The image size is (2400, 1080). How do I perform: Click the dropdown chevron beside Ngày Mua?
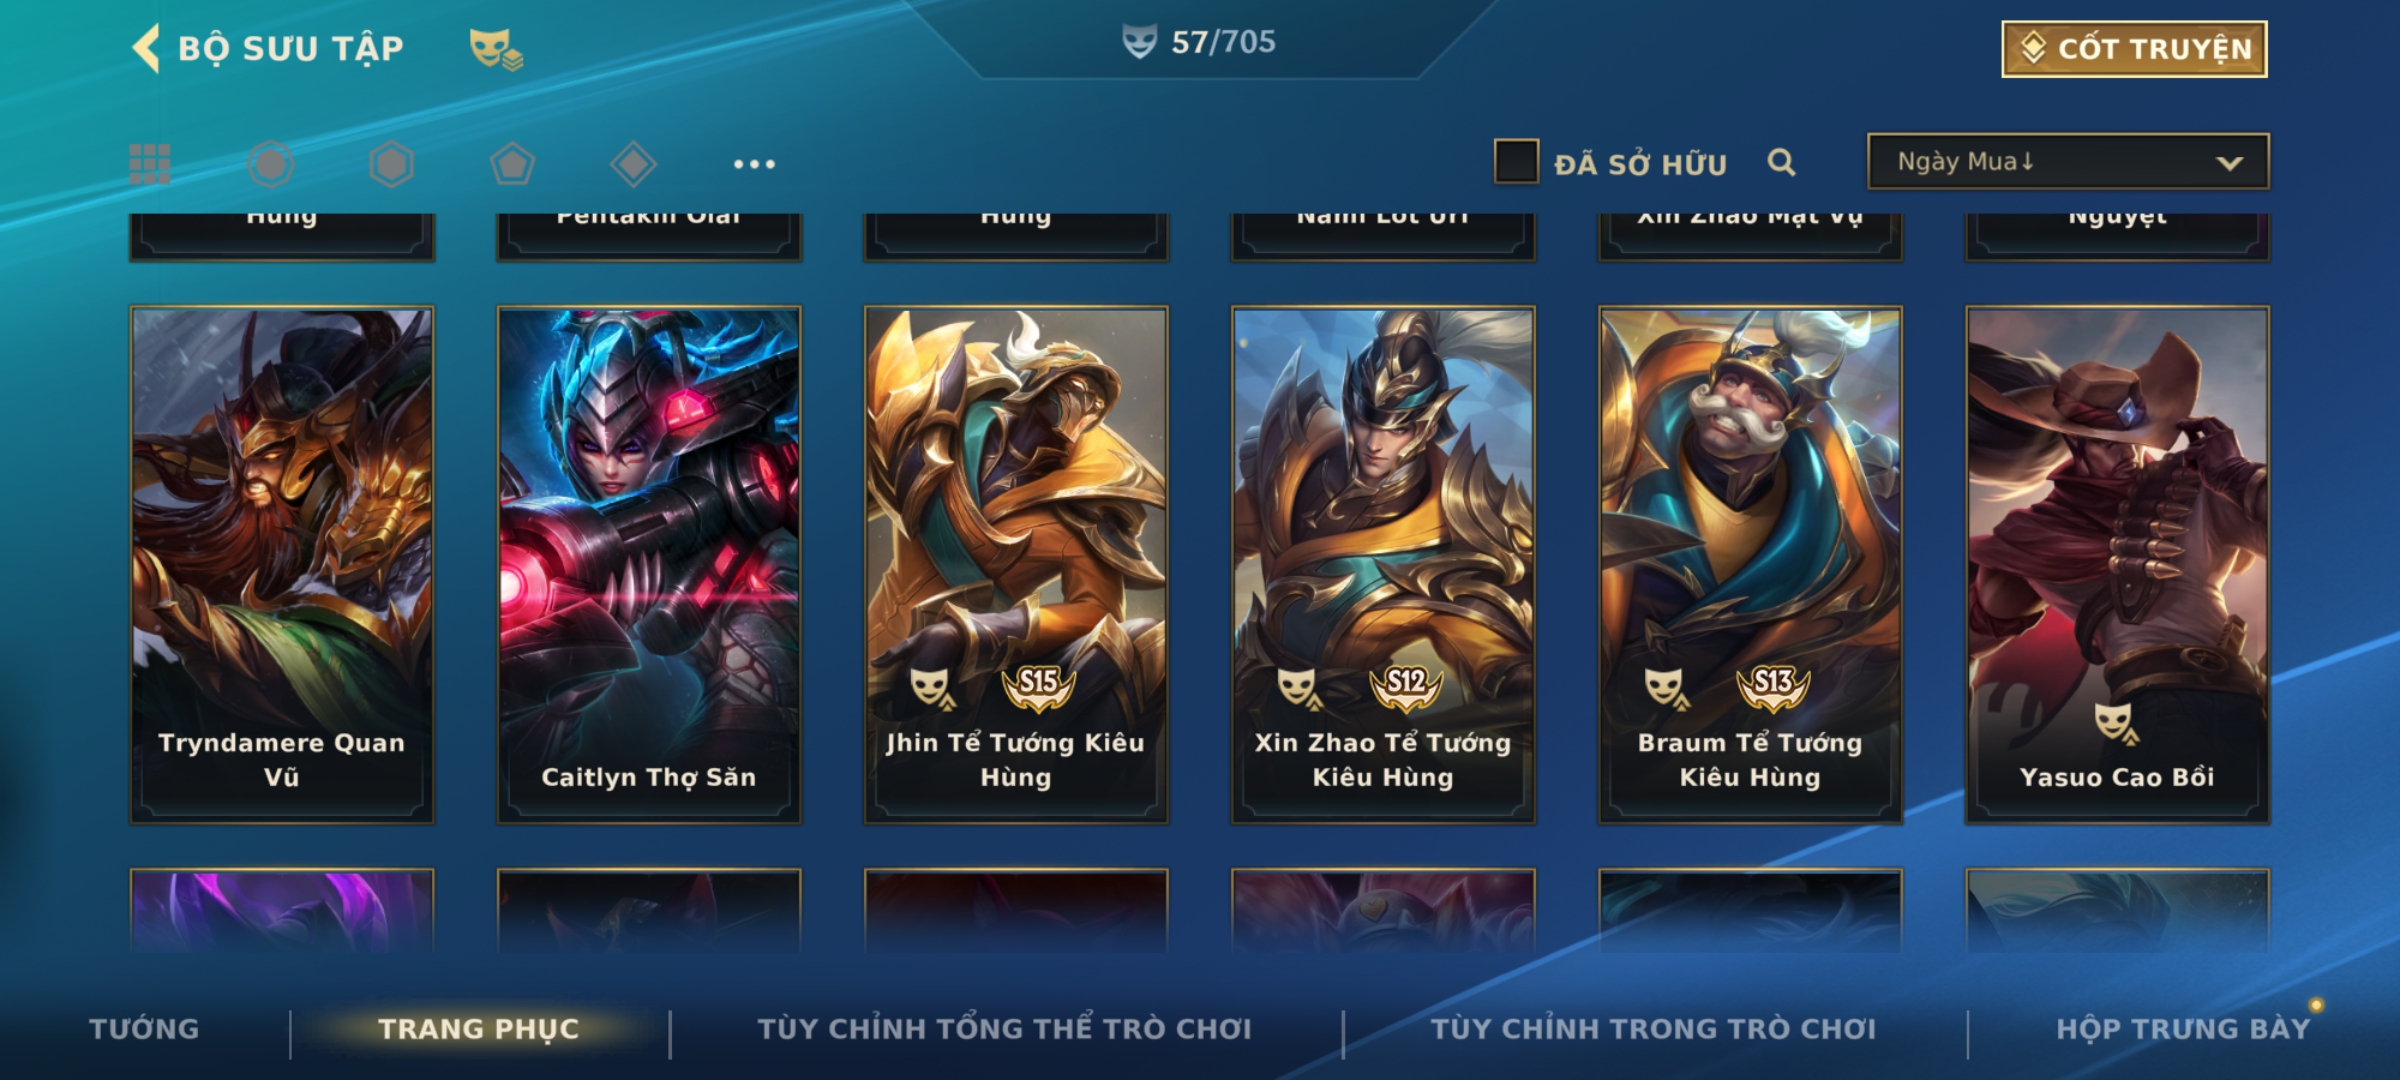(2229, 163)
